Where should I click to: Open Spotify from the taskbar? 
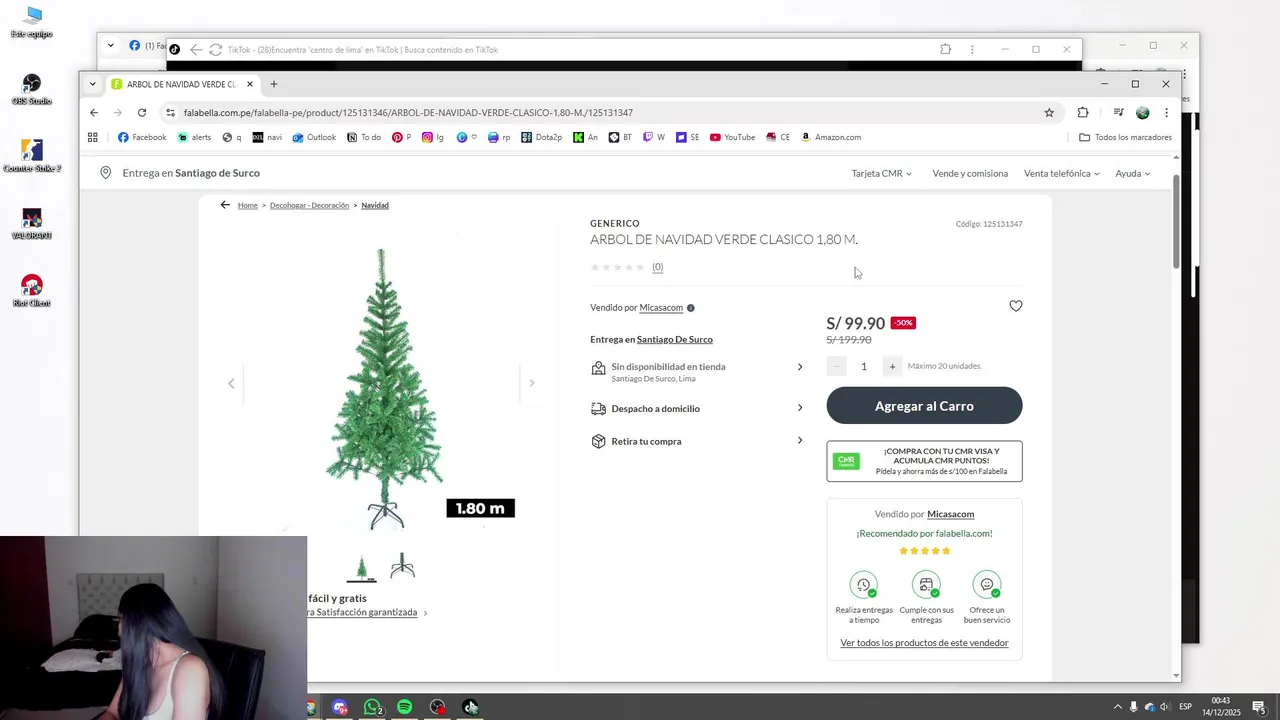[x=404, y=707]
